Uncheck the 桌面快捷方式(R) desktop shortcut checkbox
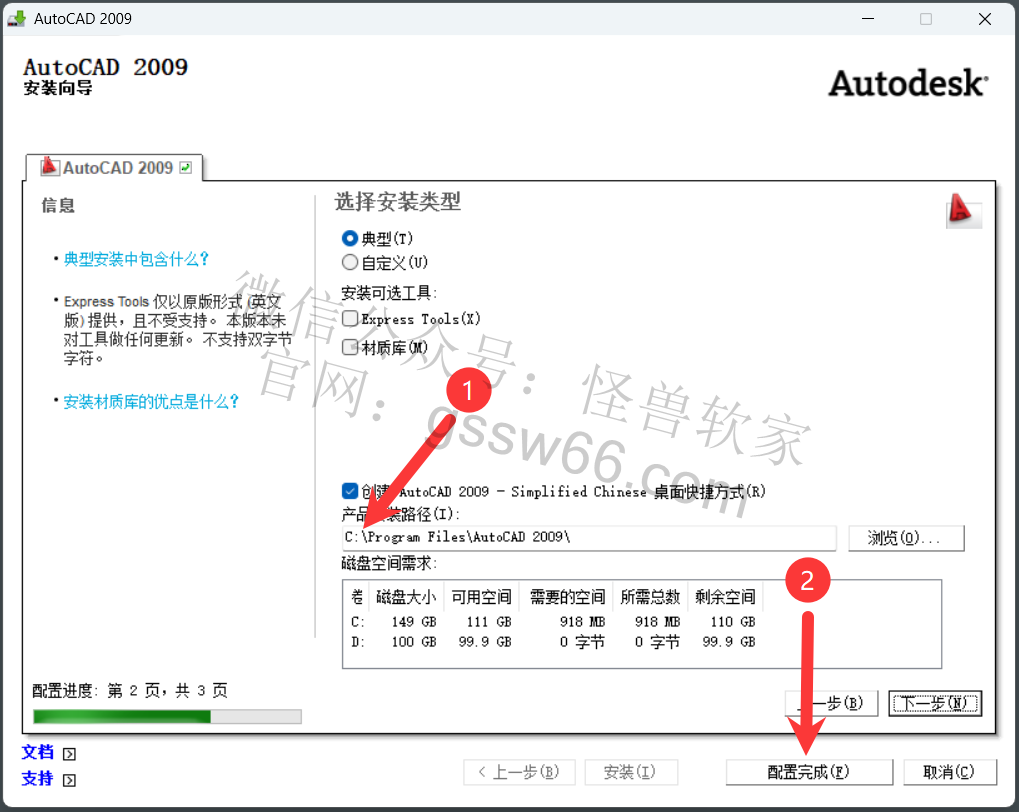The image size is (1019, 812). pyautogui.click(x=350, y=491)
